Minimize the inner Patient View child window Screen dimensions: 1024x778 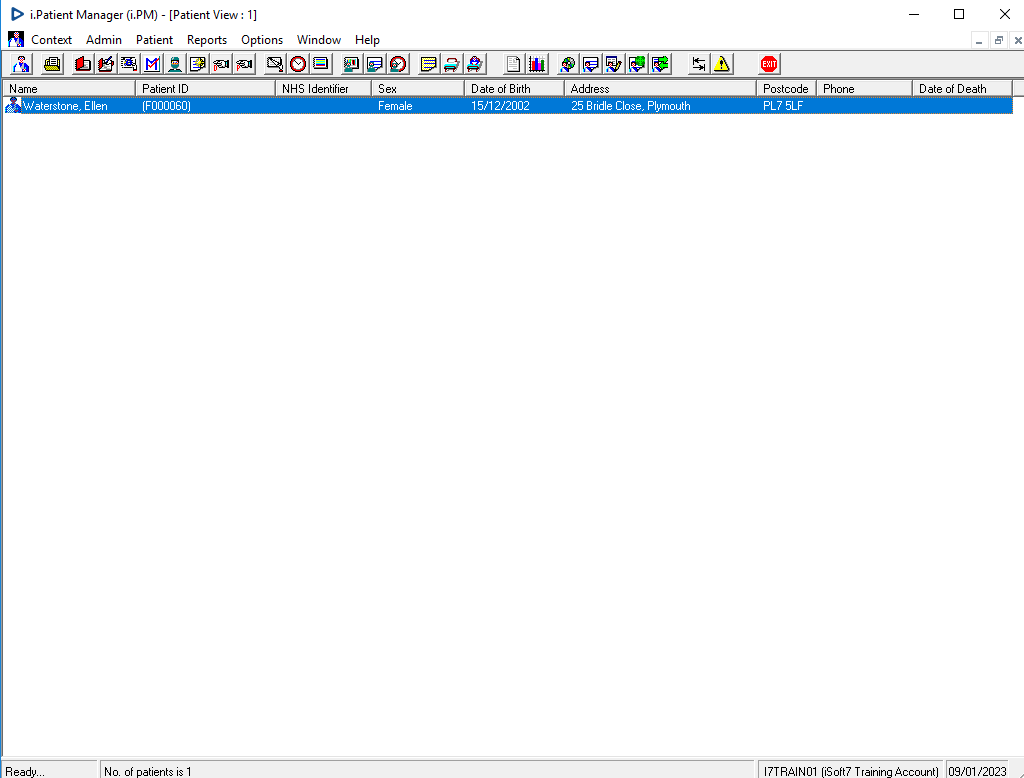click(979, 41)
